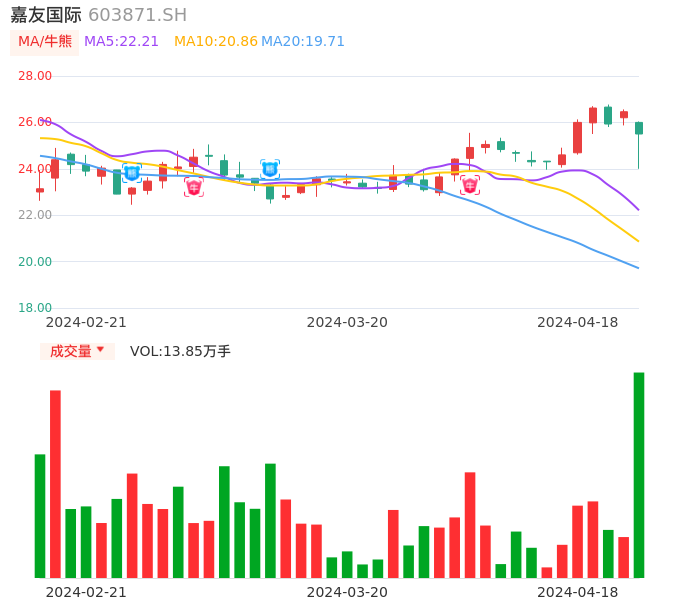Toggle the MA/牛熊 indicator button
The image size is (686, 606).
[45, 41]
